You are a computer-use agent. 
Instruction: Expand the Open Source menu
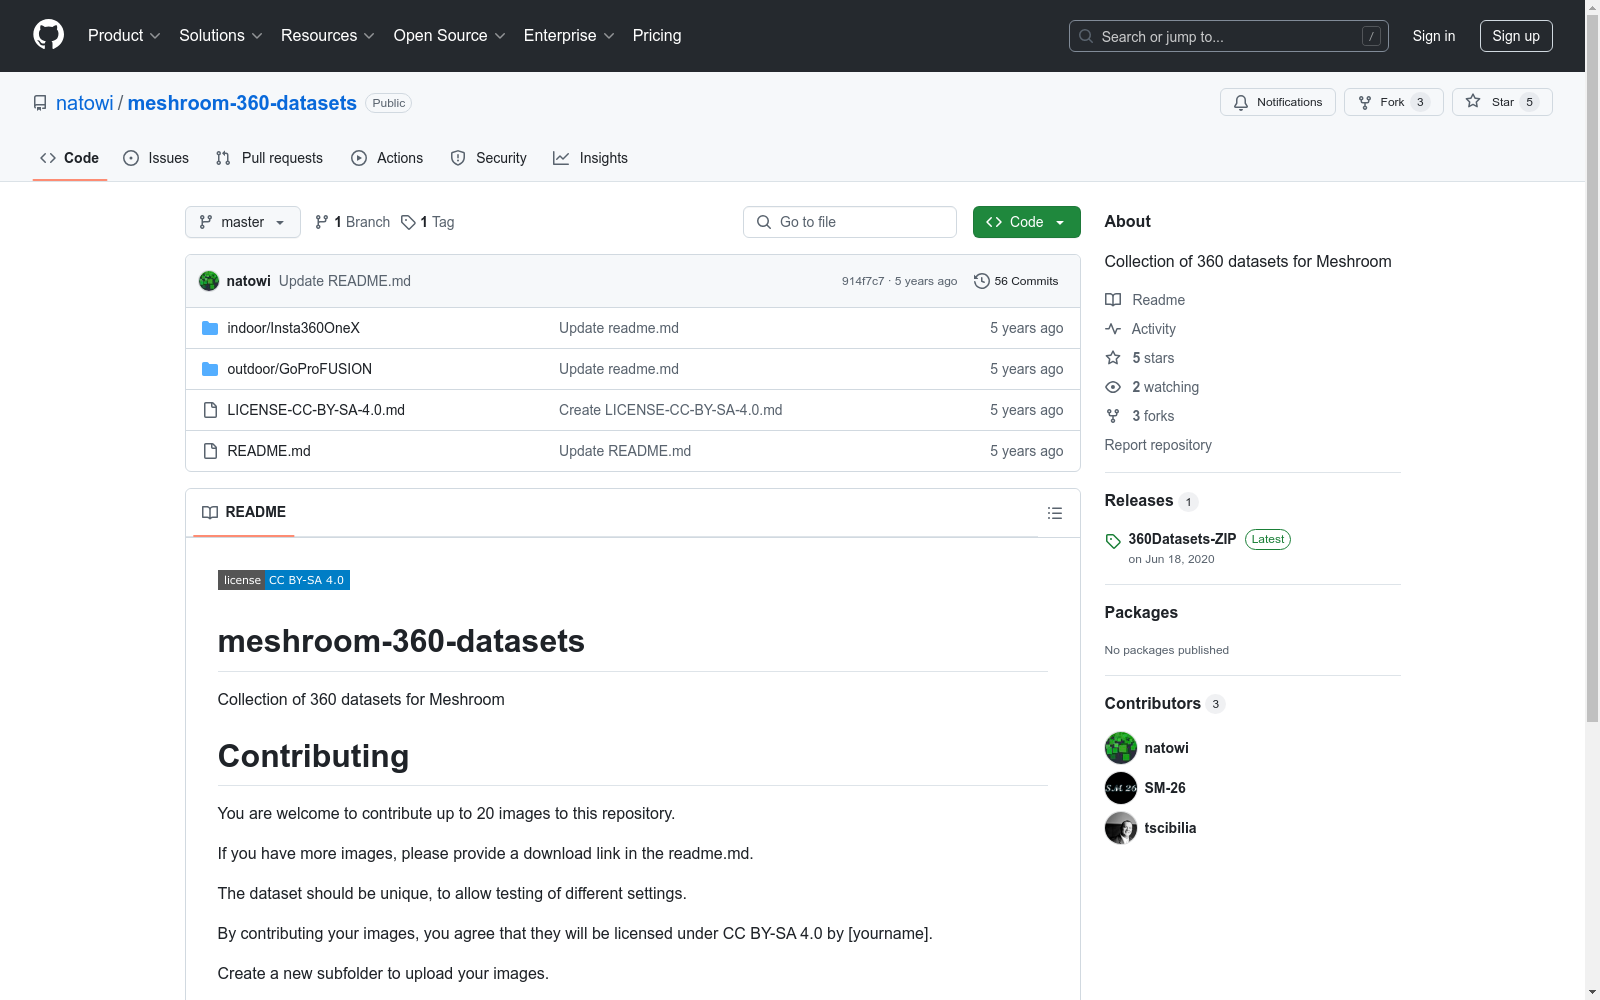pyautogui.click(x=450, y=36)
